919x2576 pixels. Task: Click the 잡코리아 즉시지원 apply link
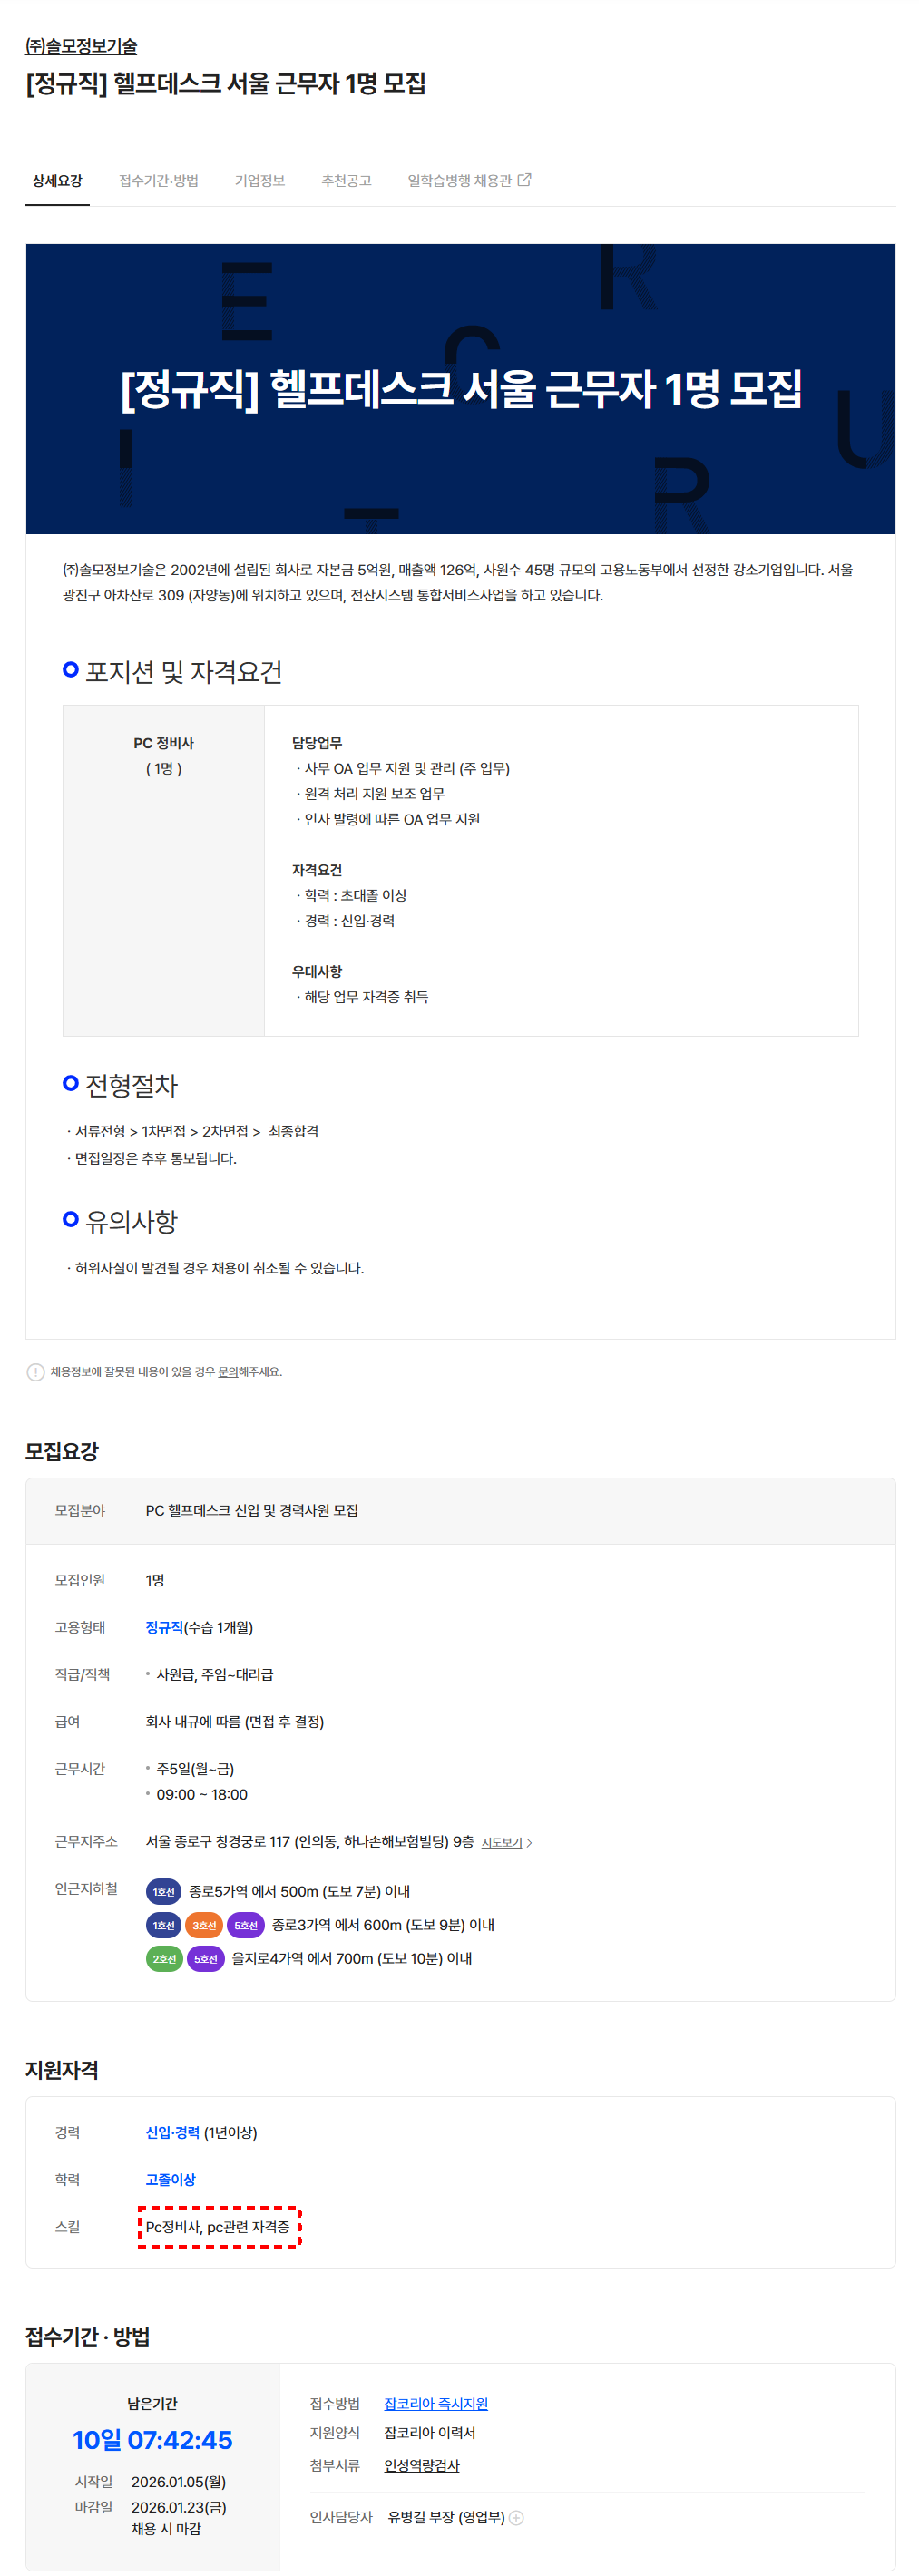pos(436,2404)
